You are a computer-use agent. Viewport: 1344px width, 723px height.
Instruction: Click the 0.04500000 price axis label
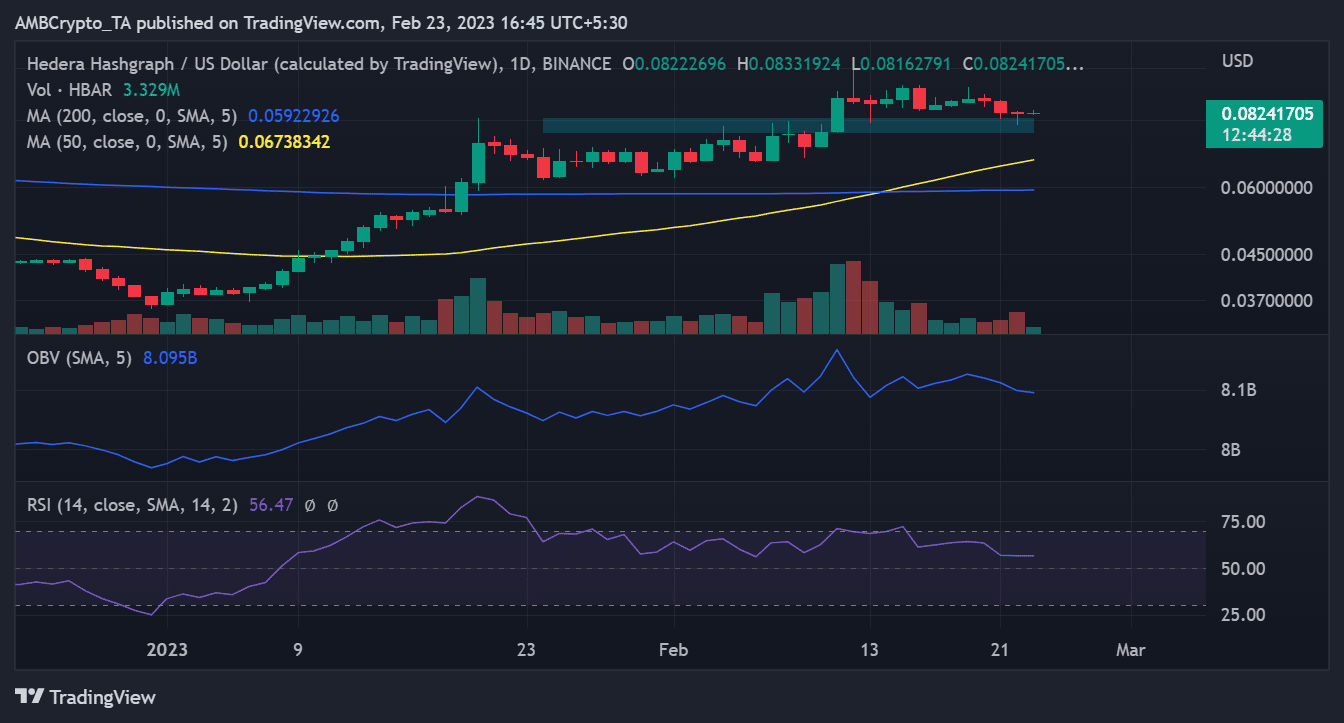(x=1266, y=255)
